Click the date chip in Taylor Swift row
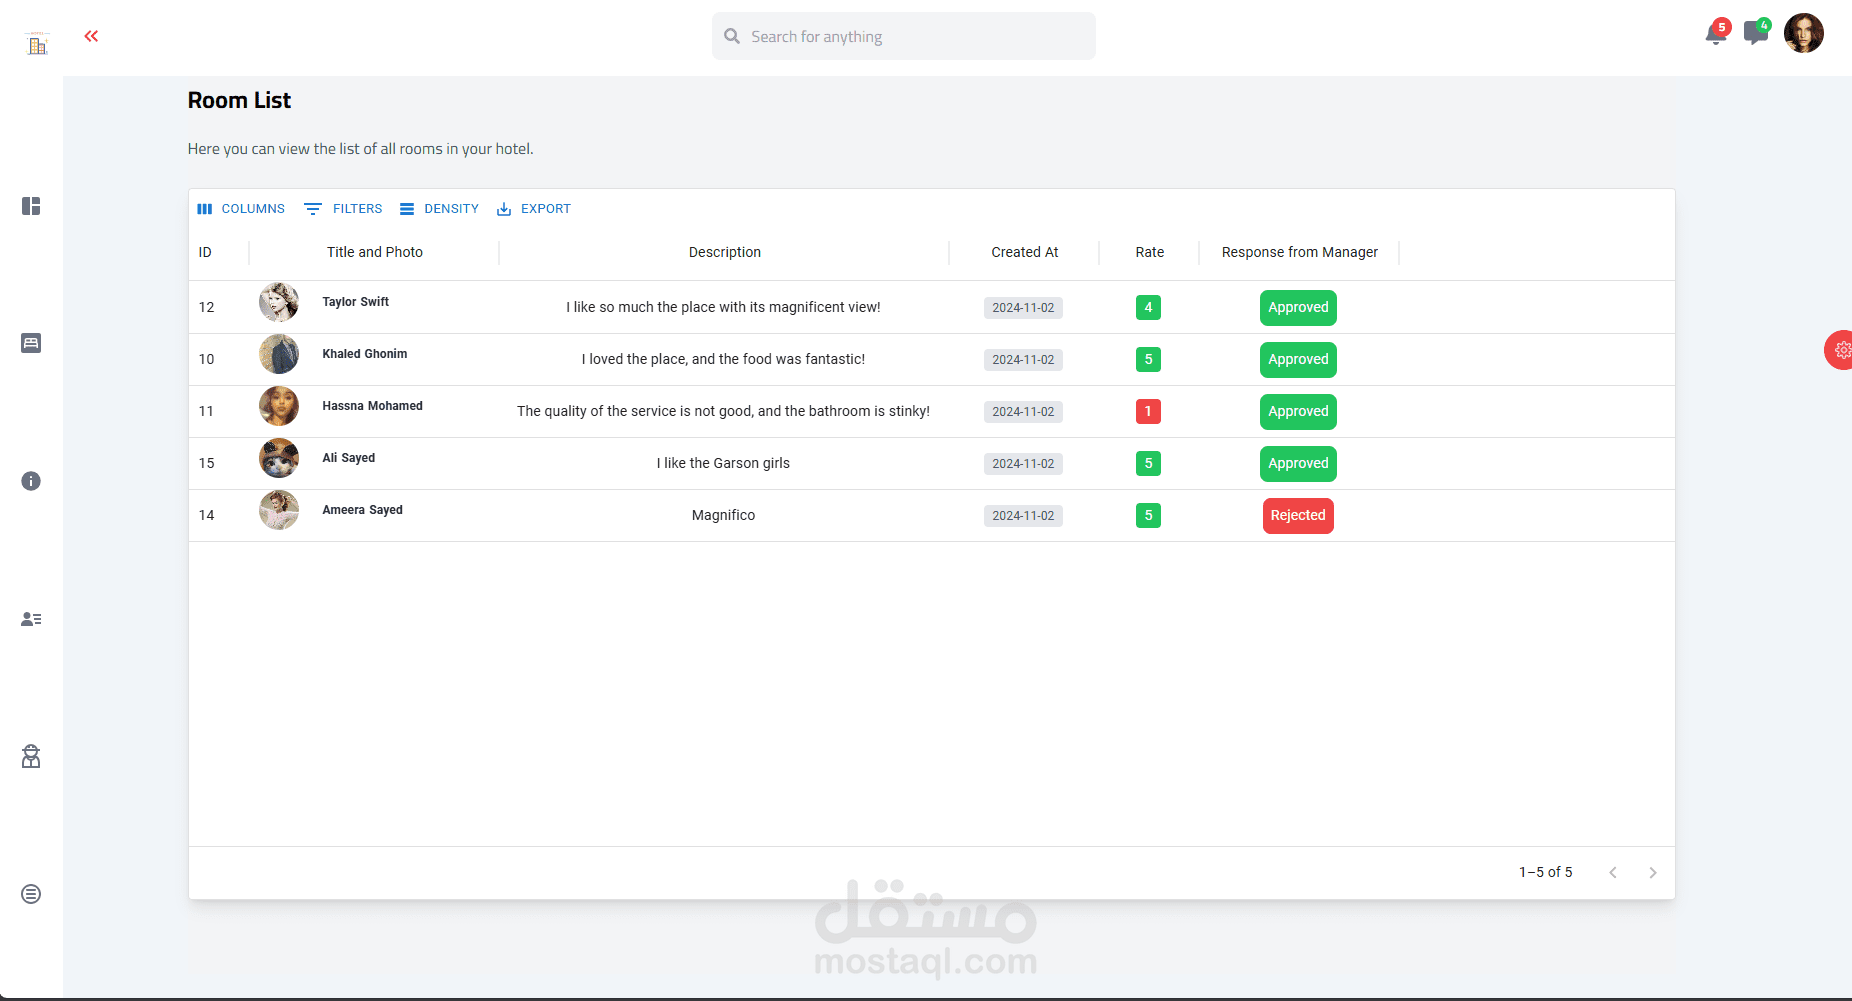Image resolution: width=1852 pixels, height=1001 pixels. click(x=1023, y=308)
